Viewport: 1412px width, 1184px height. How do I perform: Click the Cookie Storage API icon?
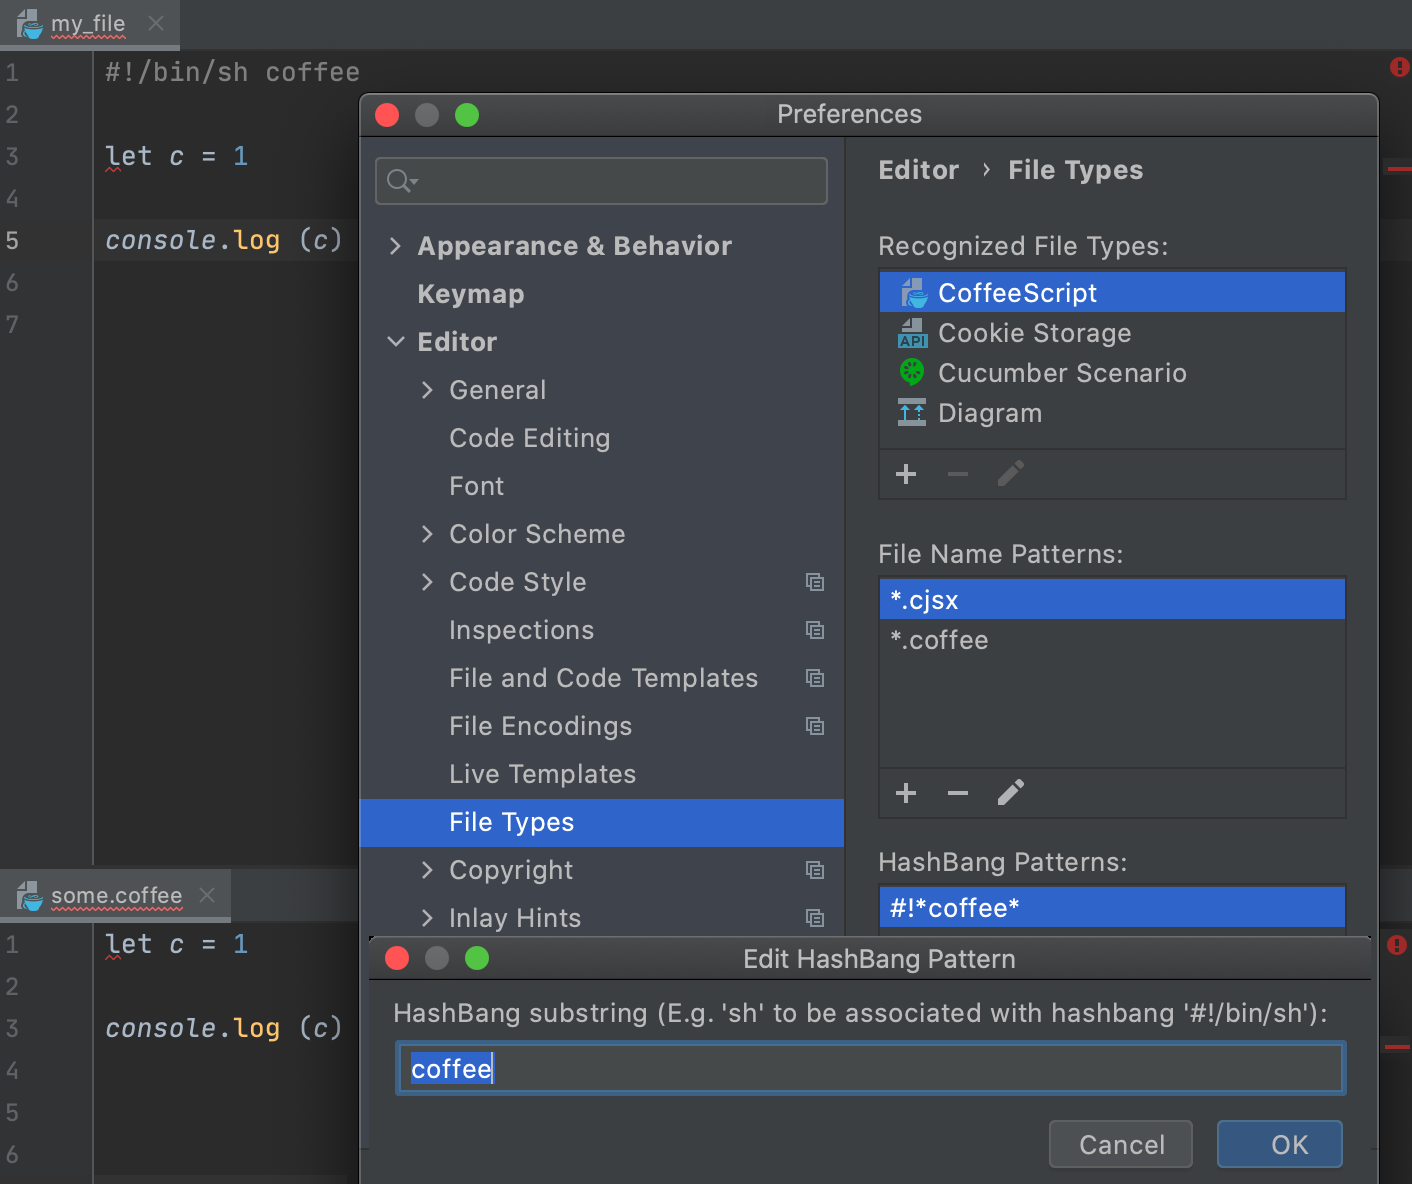[x=913, y=333]
